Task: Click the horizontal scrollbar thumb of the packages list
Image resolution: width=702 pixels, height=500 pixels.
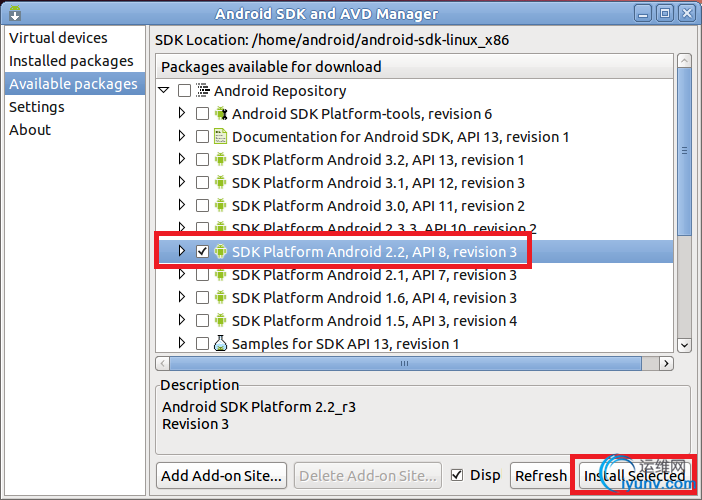Action: point(405,363)
